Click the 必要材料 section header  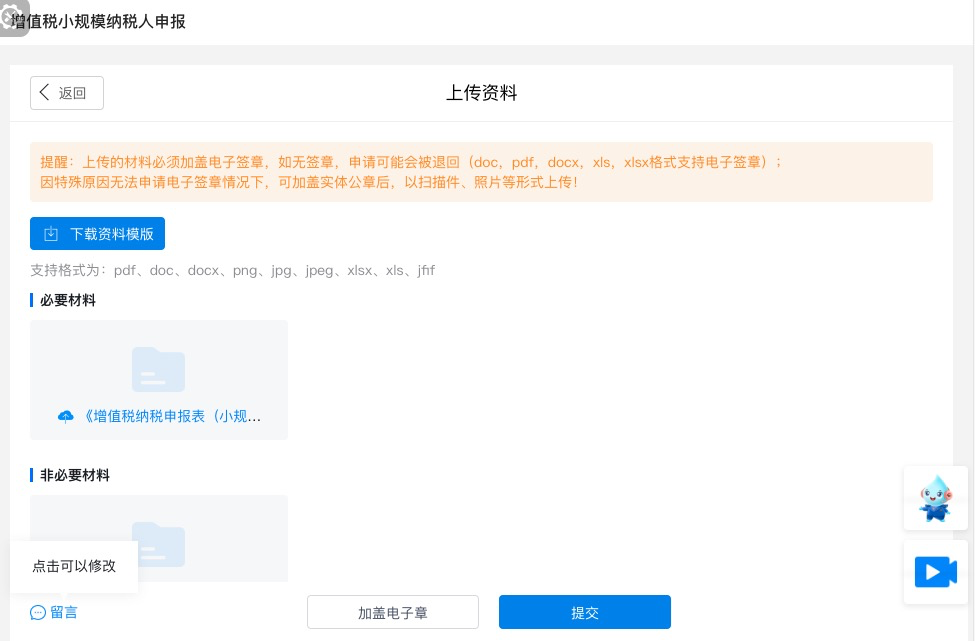coord(68,300)
